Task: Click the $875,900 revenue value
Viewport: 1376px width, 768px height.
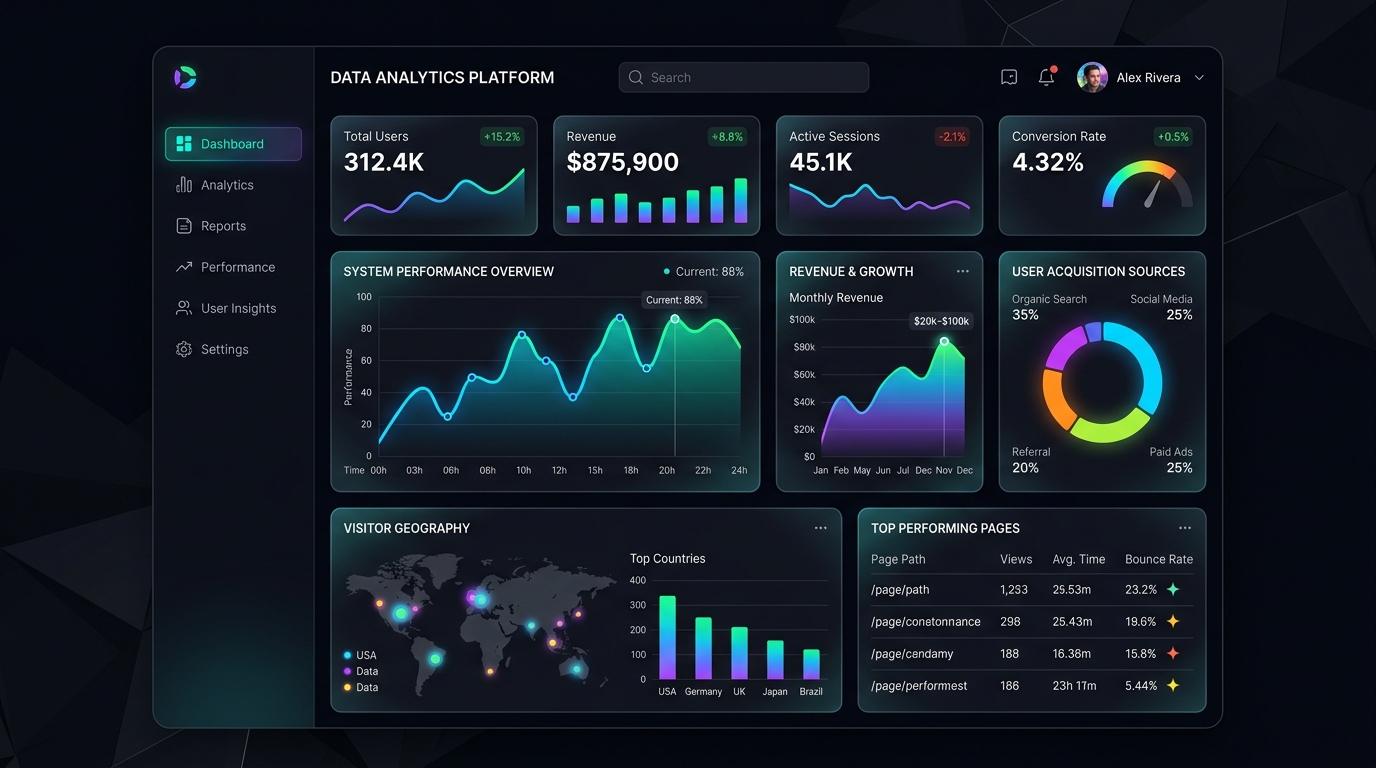Action: (623, 162)
